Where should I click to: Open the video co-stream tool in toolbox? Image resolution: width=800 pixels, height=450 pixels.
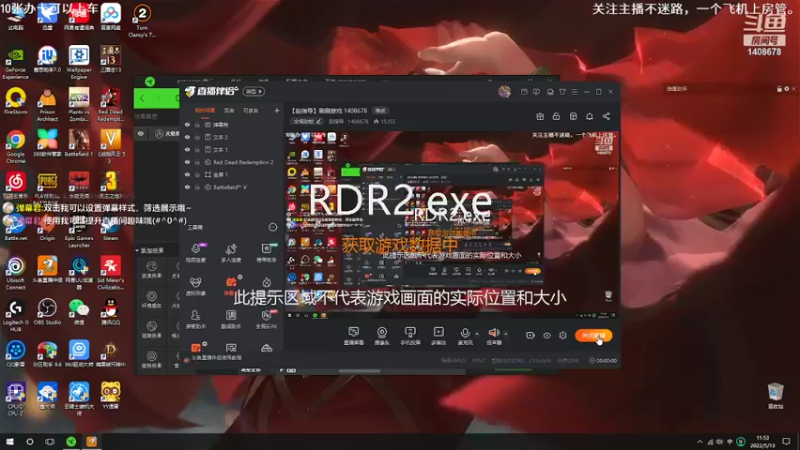(x=196, y=253)
